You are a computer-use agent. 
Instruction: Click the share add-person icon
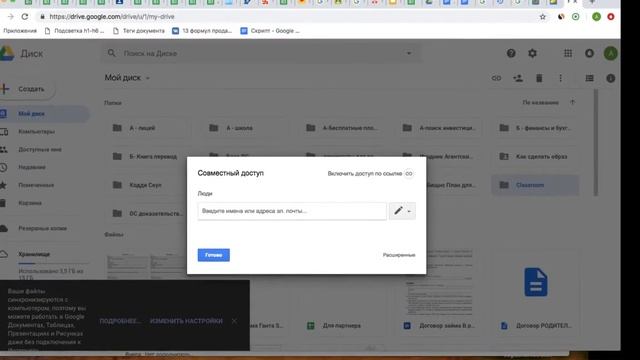(518, 78)
